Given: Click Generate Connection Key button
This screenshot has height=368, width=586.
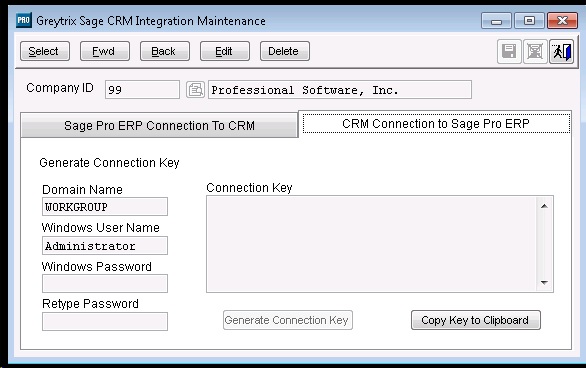Looking at the screenshot, I should tap(288, 320).
